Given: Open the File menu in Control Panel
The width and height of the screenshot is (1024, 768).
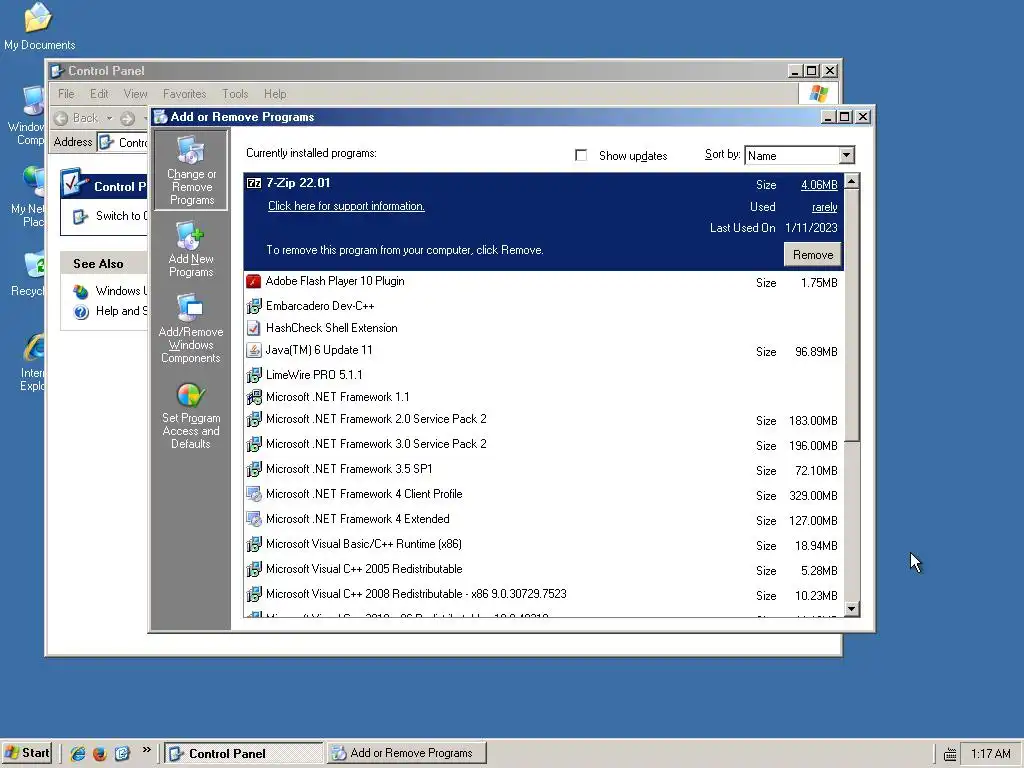Looking at the screenshot, I should [x=66, y=94].
